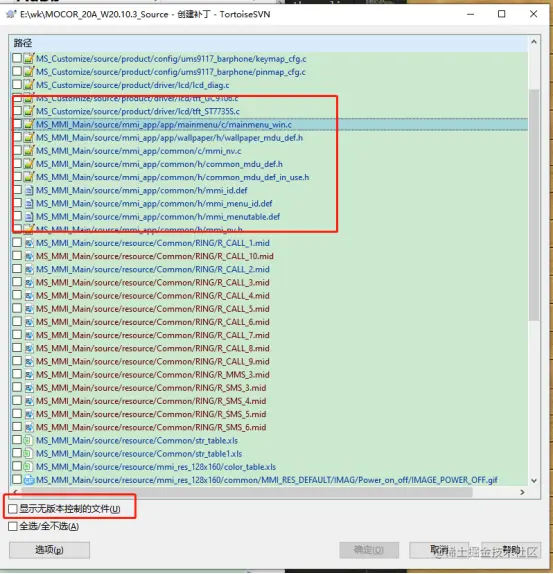Screen dimensions: 553x574
Task: Click file icon of lcd_diag.c row
Action: coord(29,85)
